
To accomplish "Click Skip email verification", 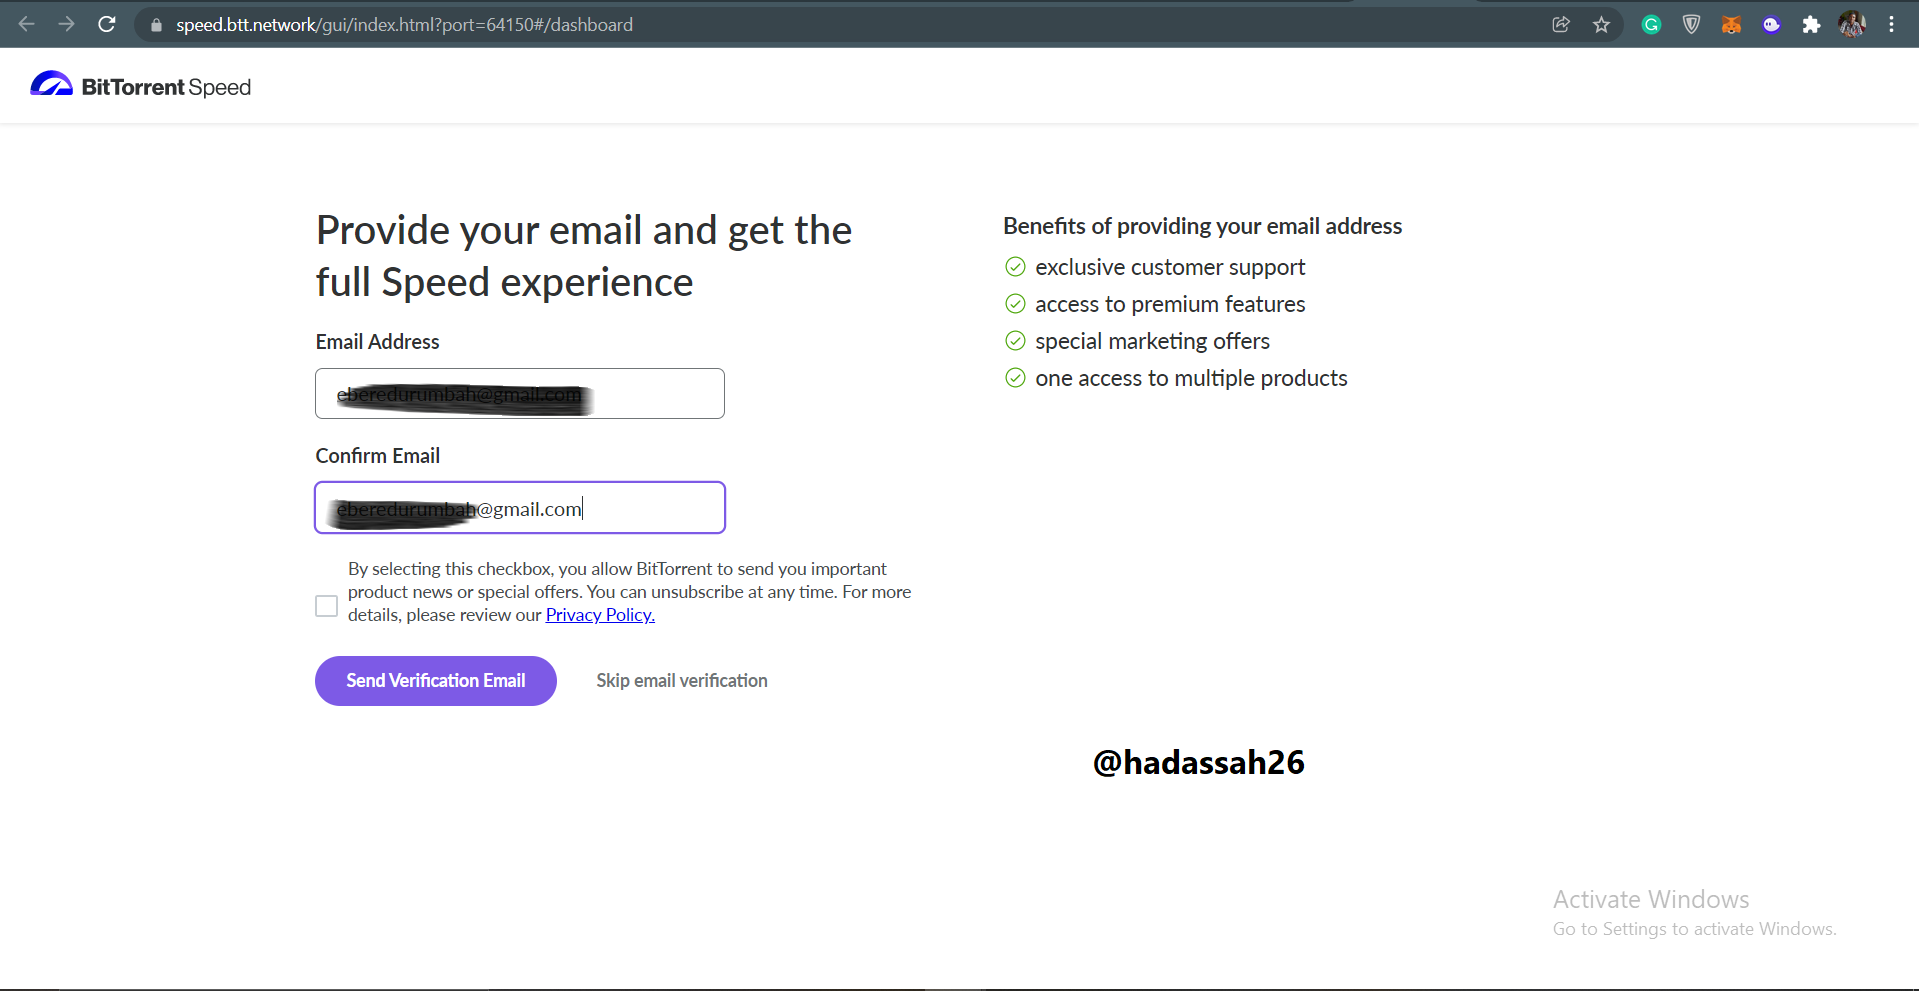I will (x=682, y=681).
